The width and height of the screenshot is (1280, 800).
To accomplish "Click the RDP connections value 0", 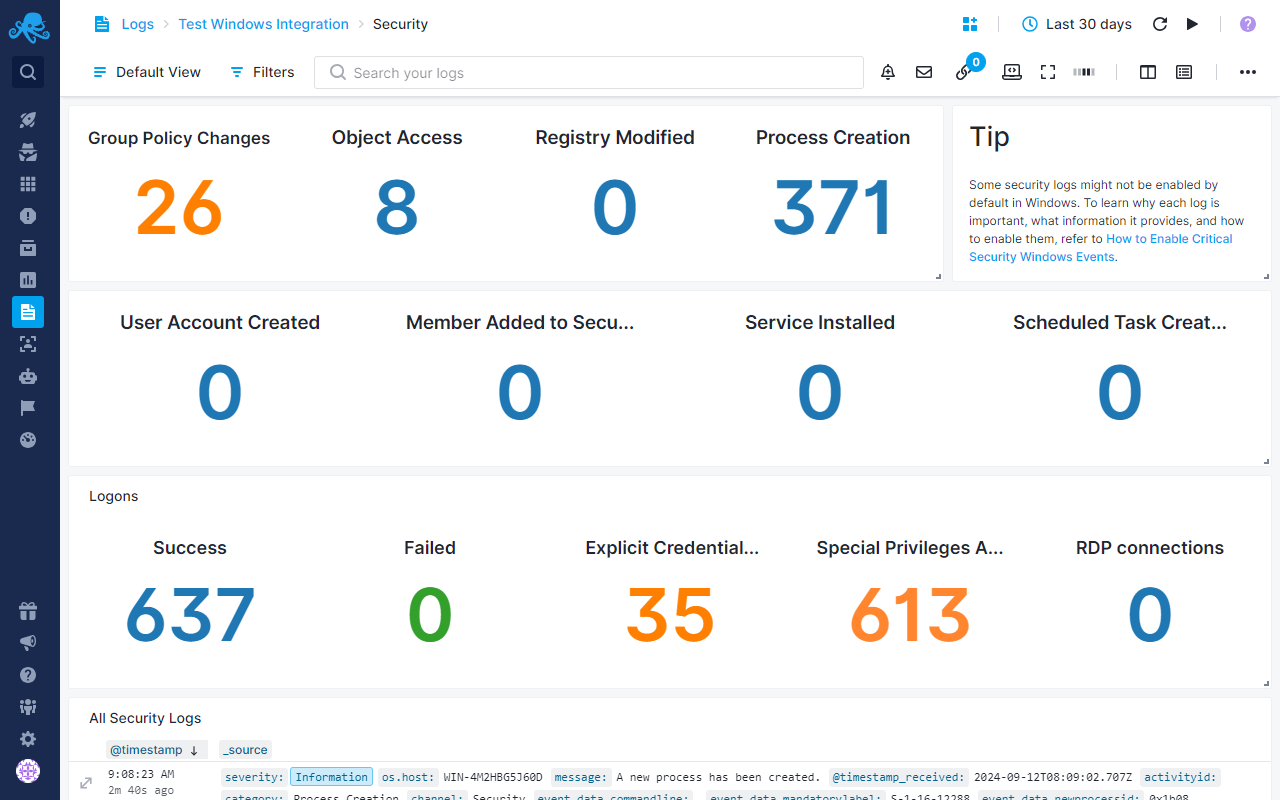I will tap(1150, 615).
